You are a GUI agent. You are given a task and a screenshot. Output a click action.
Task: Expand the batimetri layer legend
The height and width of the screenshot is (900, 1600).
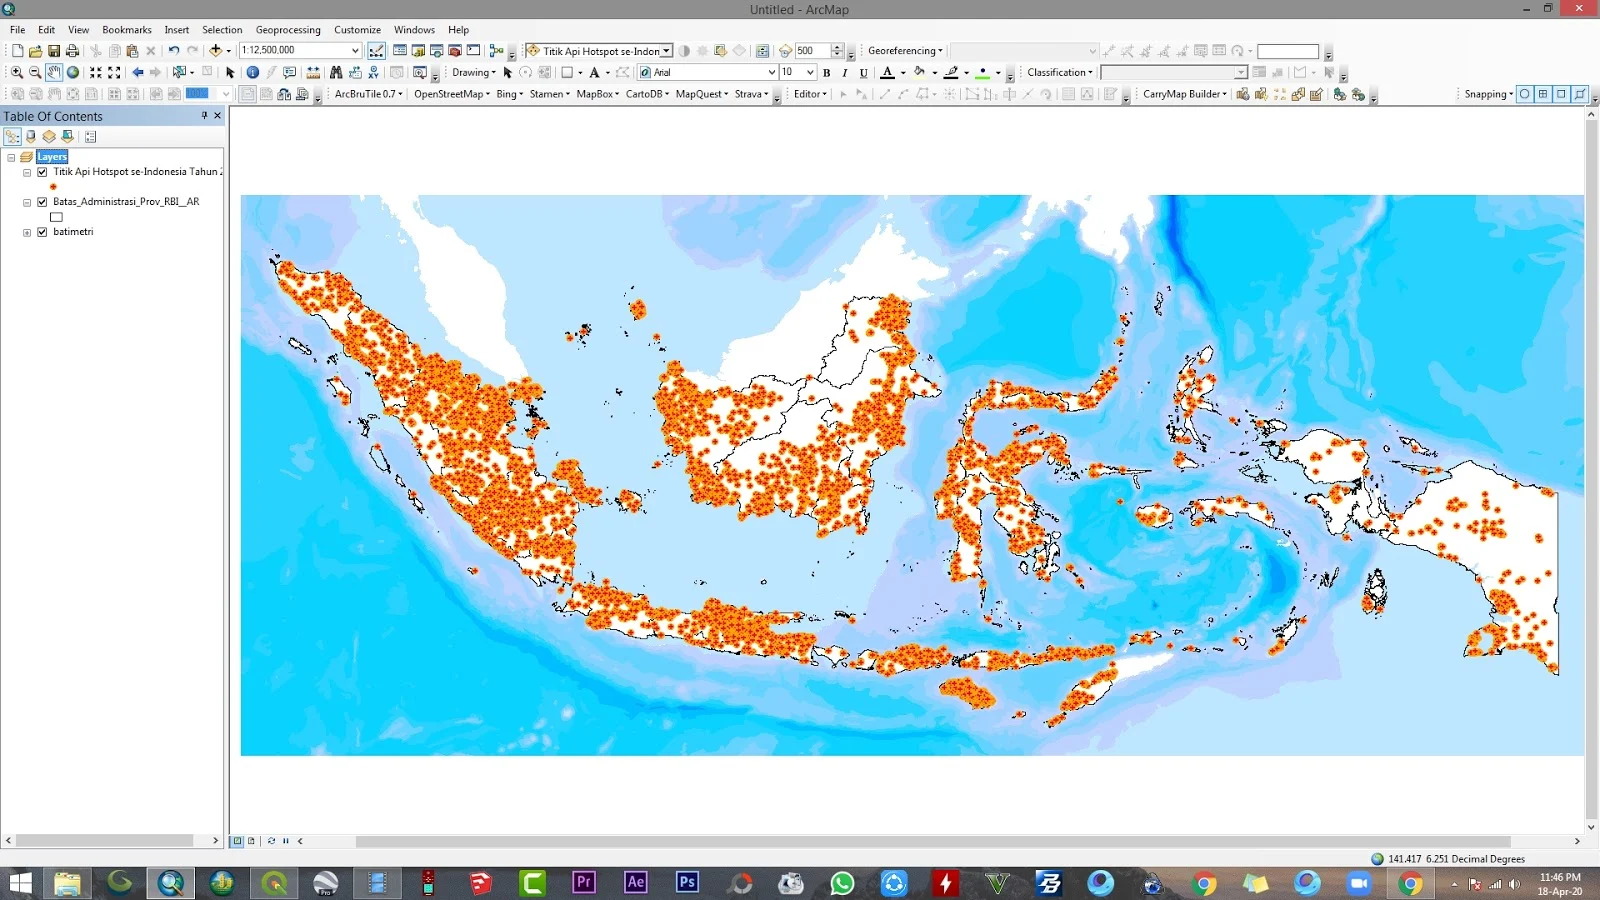tap(26, 231)
